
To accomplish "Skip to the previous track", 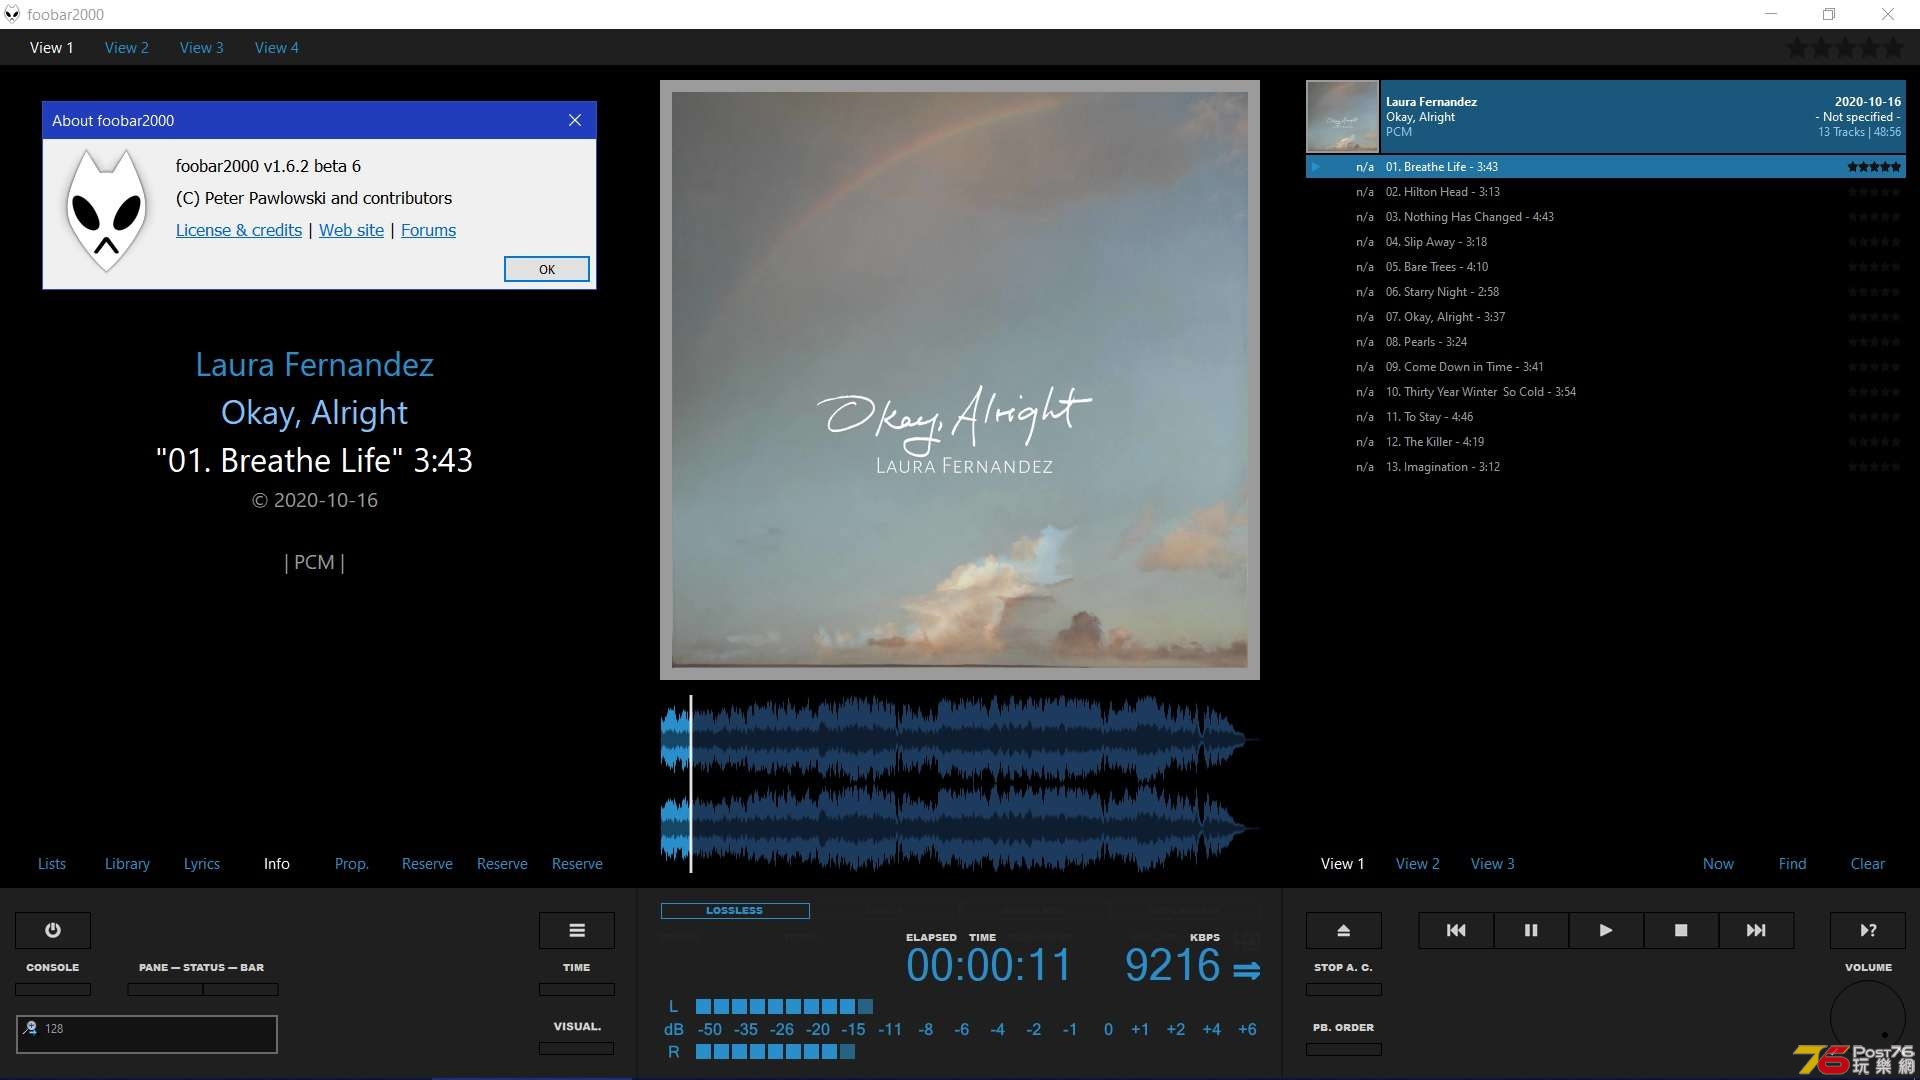I will pos(1456,930).
